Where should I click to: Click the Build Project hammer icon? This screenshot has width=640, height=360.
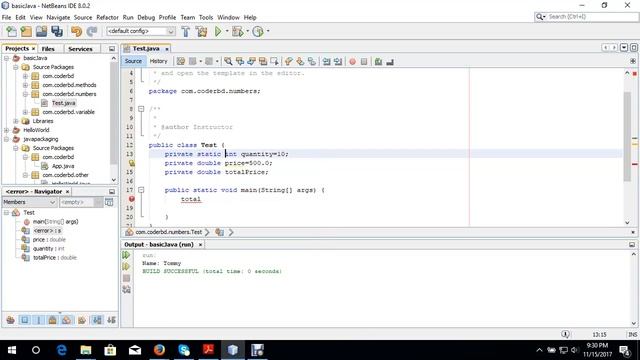pyautogui.click(x=186, y=31)
